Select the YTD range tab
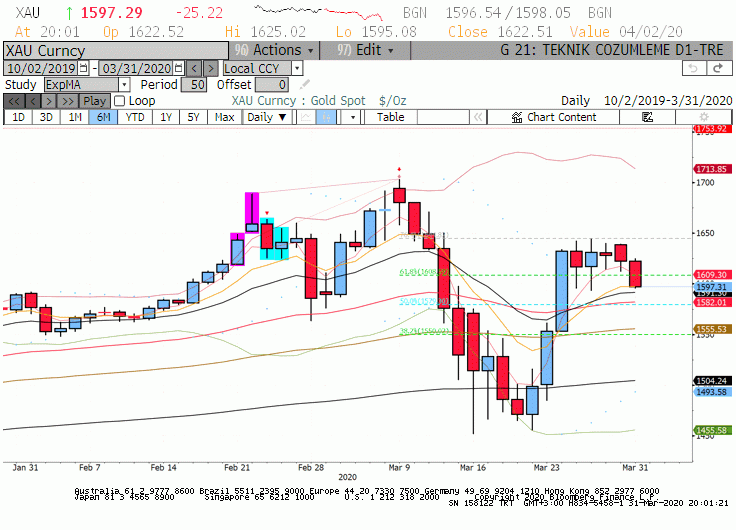The width and height of the screenshot is (736, 530). click(135, 117)
